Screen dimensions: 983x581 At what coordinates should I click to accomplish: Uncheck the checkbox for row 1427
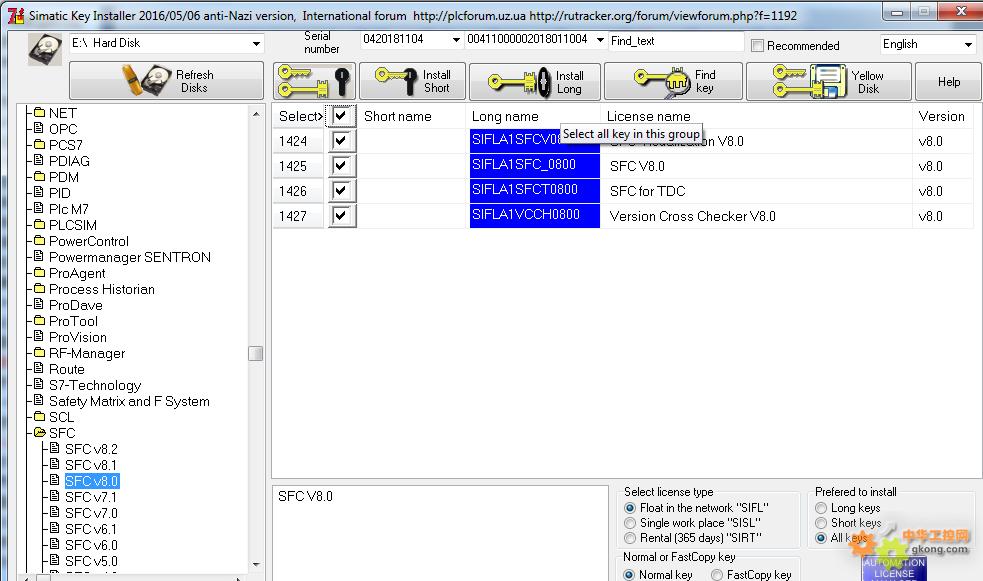pos(340,216)
